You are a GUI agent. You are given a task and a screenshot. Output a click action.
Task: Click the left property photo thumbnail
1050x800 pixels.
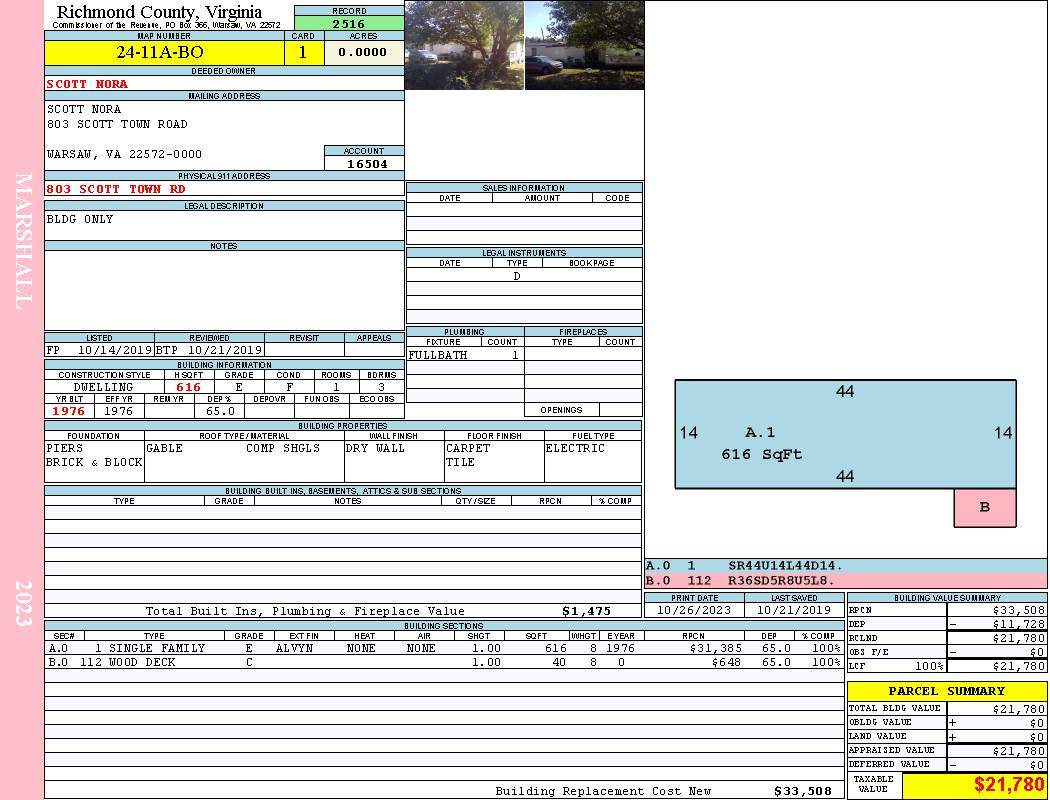tap(465, 45)
